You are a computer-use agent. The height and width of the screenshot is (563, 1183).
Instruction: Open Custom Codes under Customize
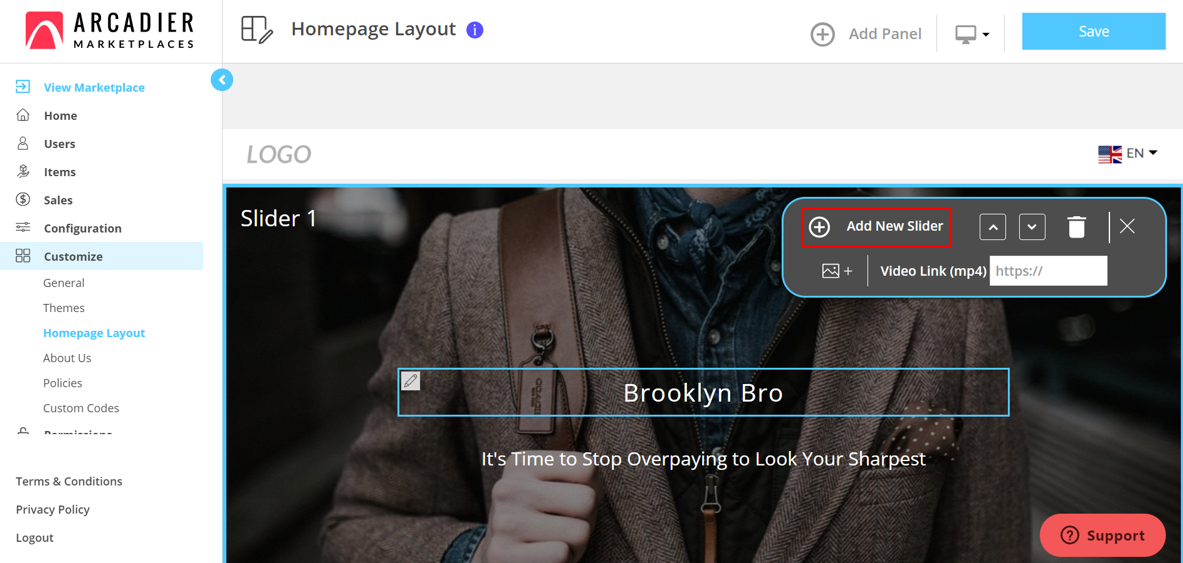pyautogui.click(x=81, y=408)
